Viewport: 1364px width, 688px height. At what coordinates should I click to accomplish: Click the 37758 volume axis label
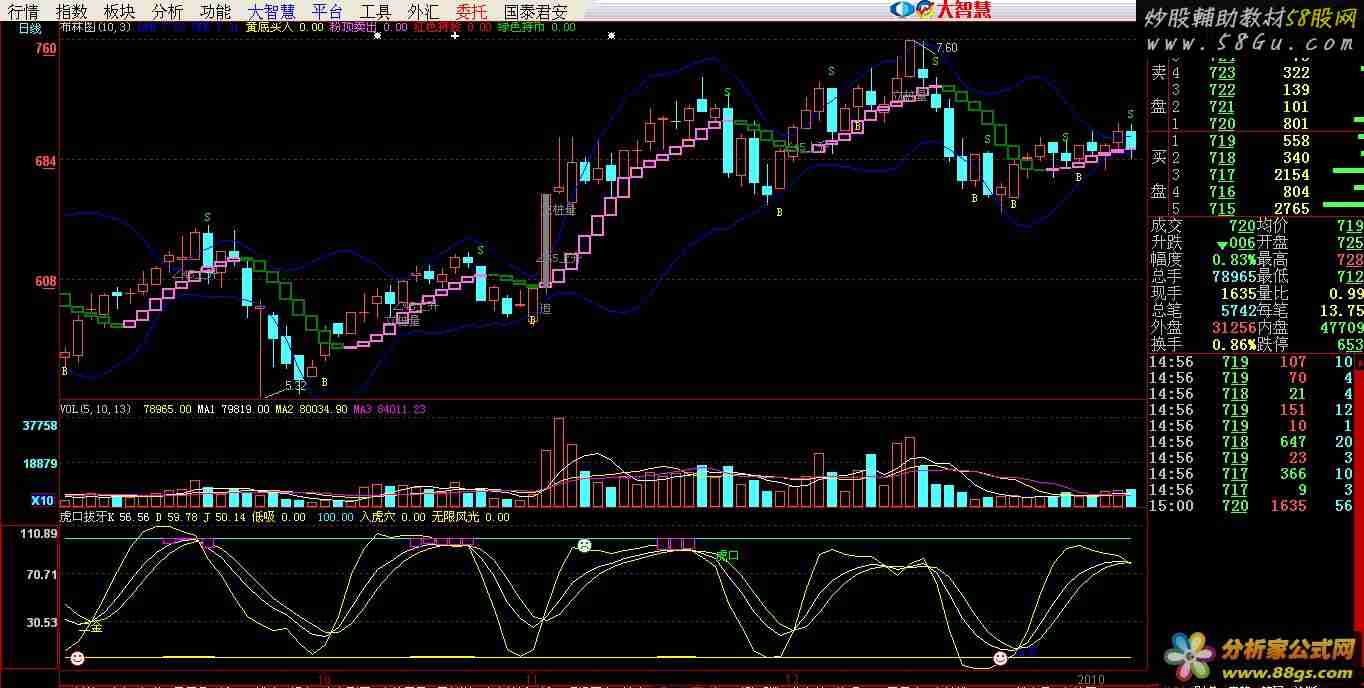(40, 426)
